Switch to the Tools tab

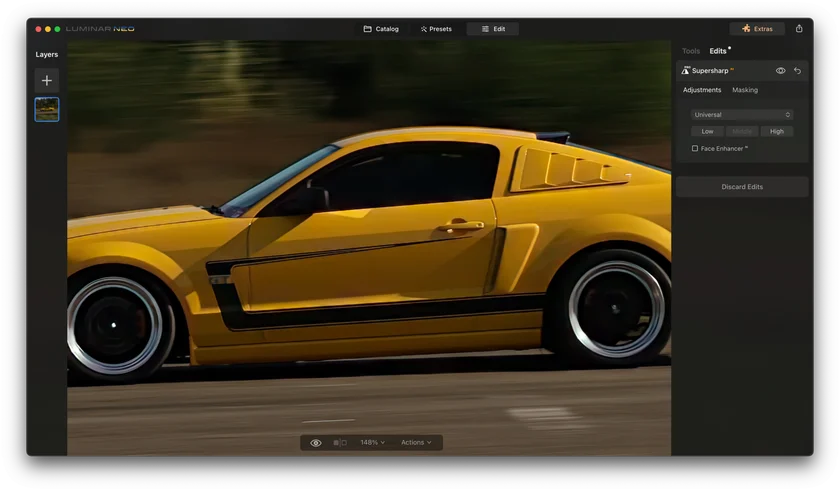coord(691,51)
